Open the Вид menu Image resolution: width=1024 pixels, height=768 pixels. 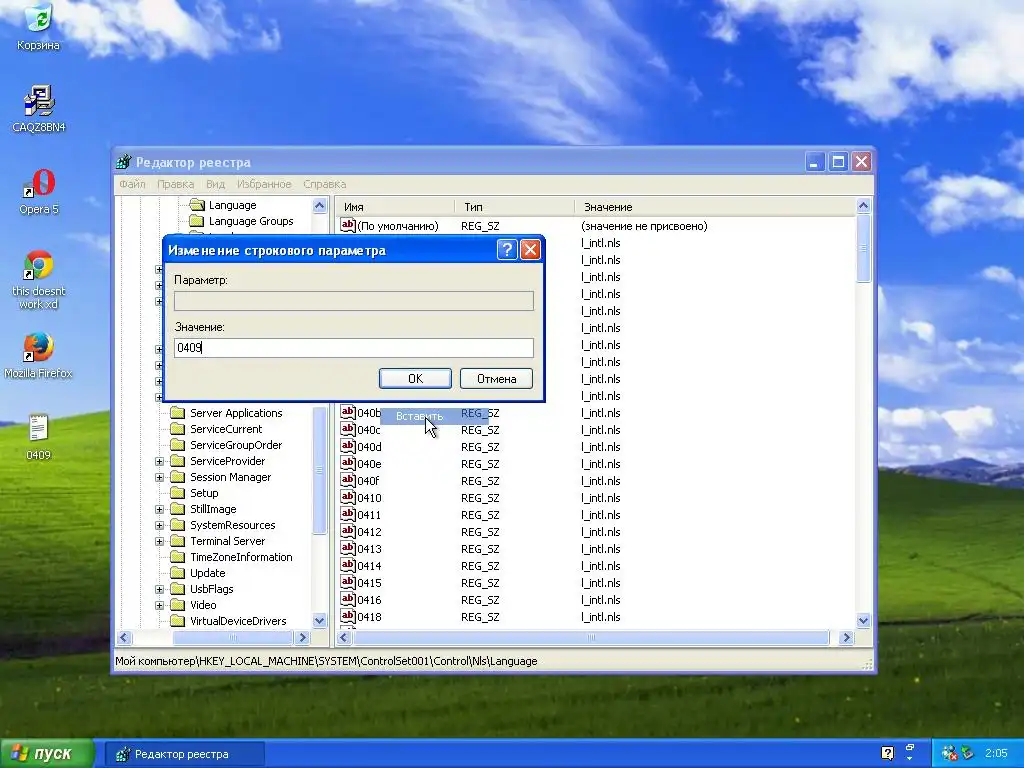coord(216,184)
